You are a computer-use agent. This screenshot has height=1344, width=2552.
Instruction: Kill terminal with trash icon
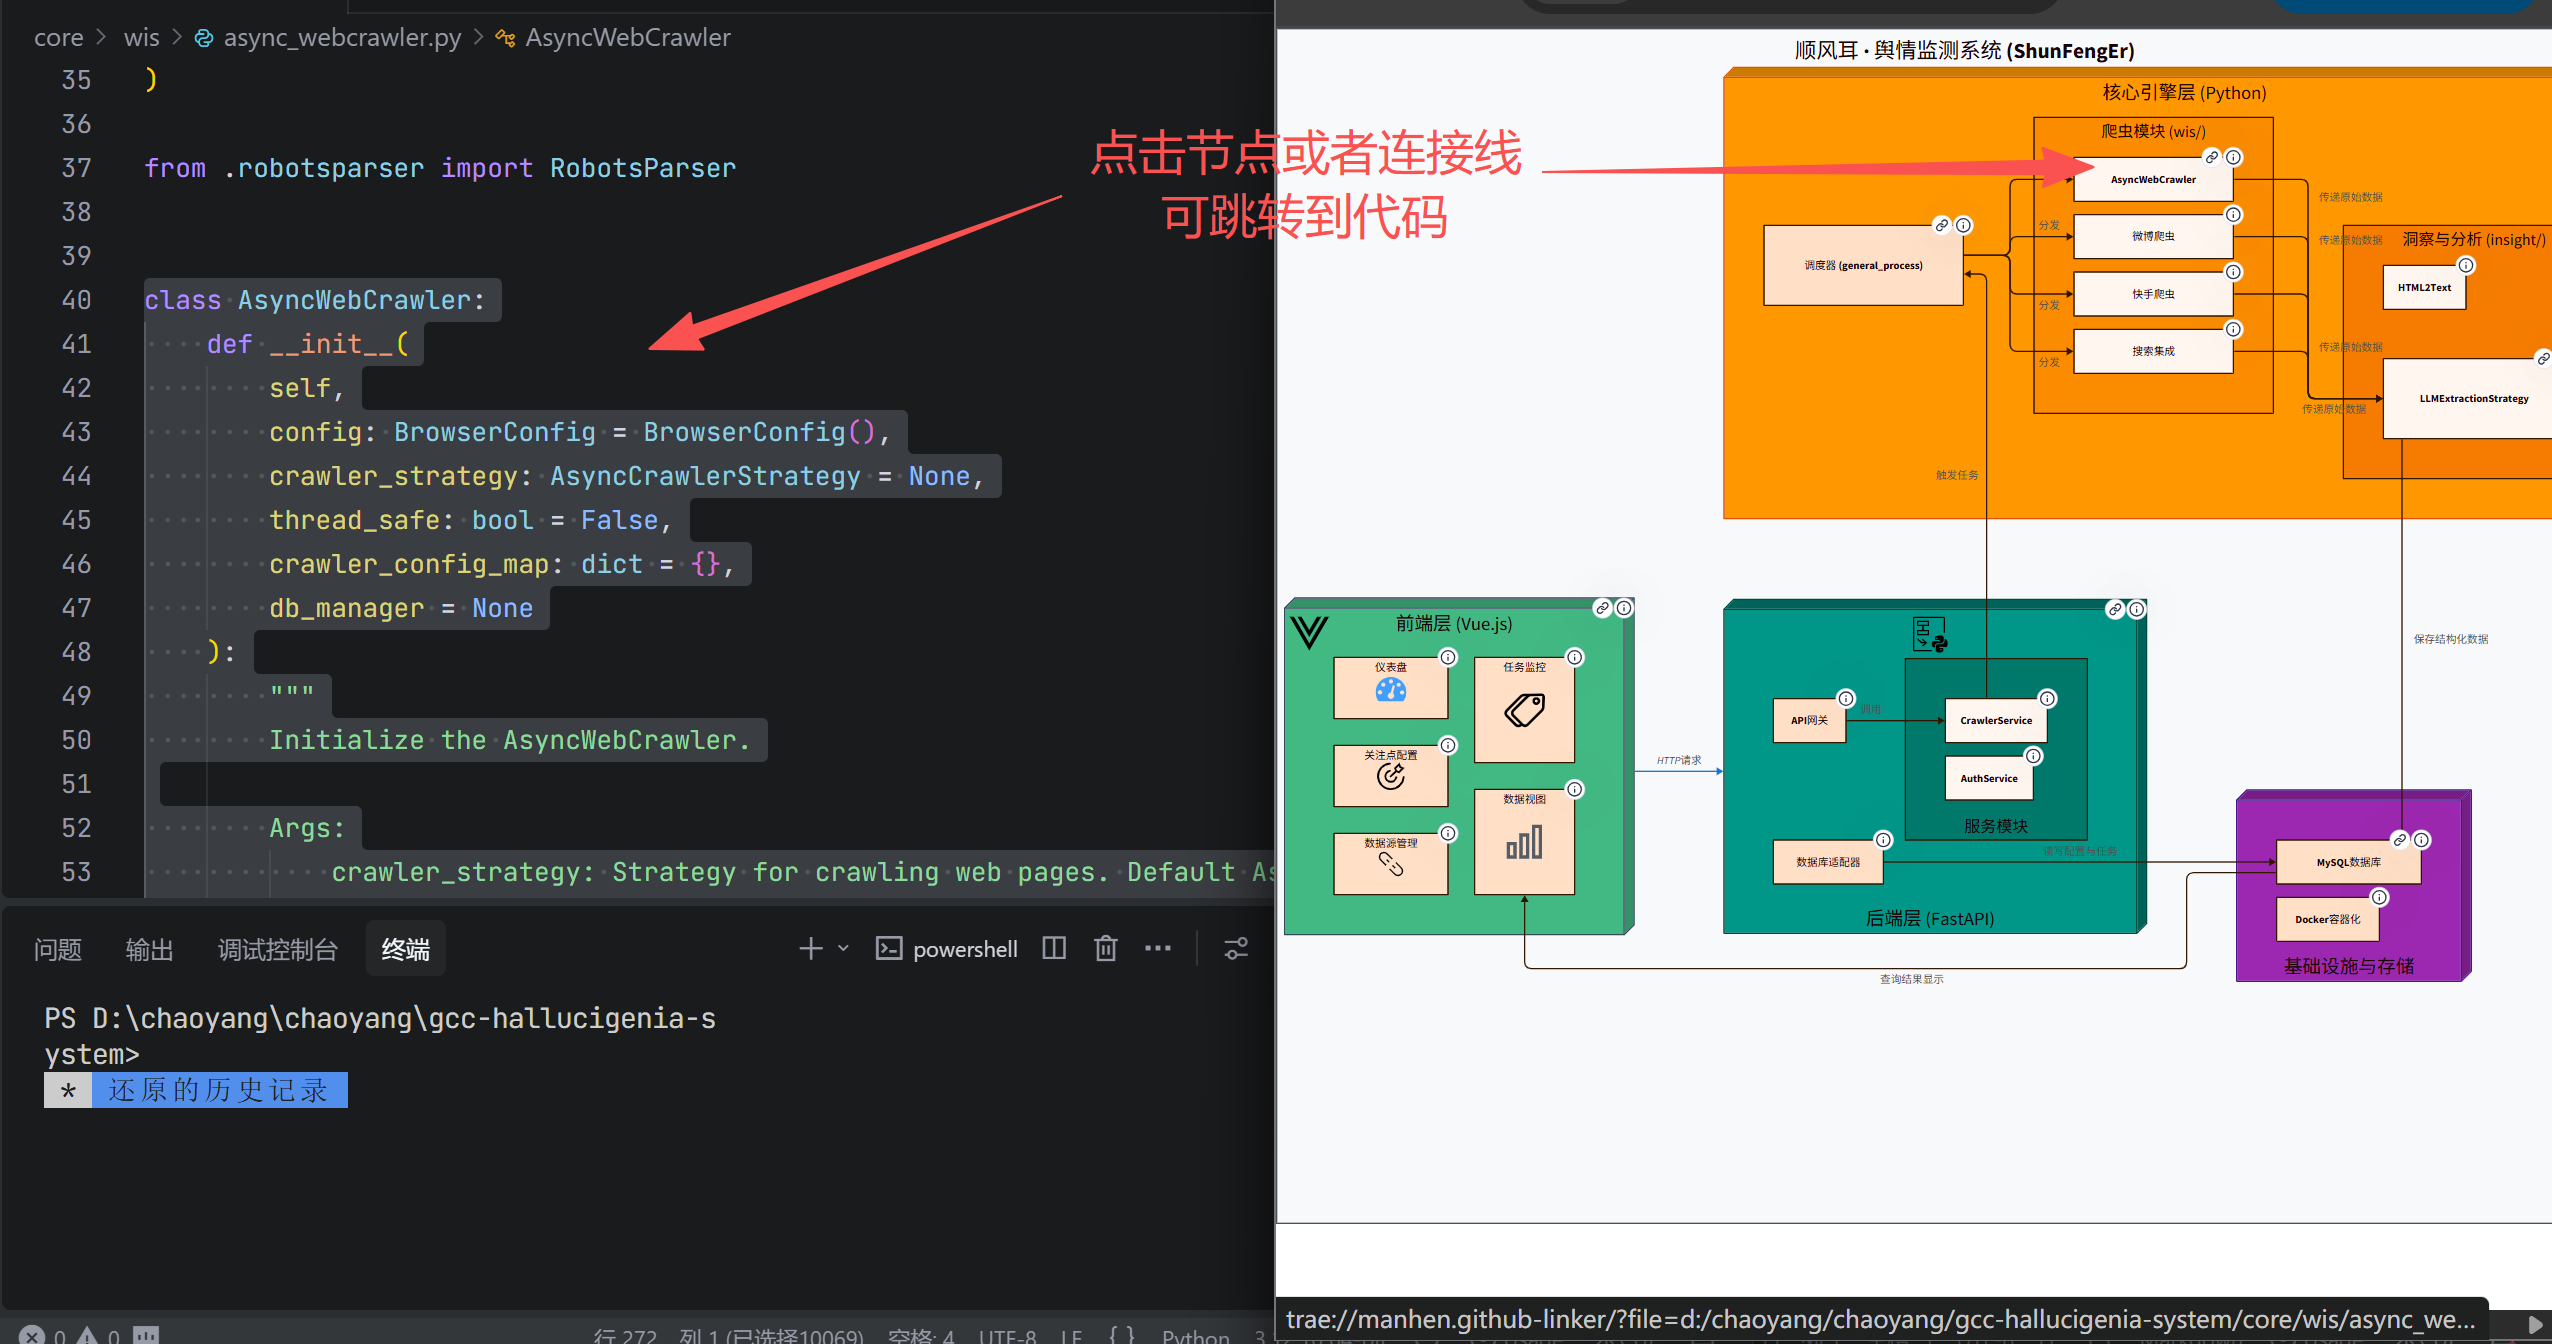[1105, 948]
